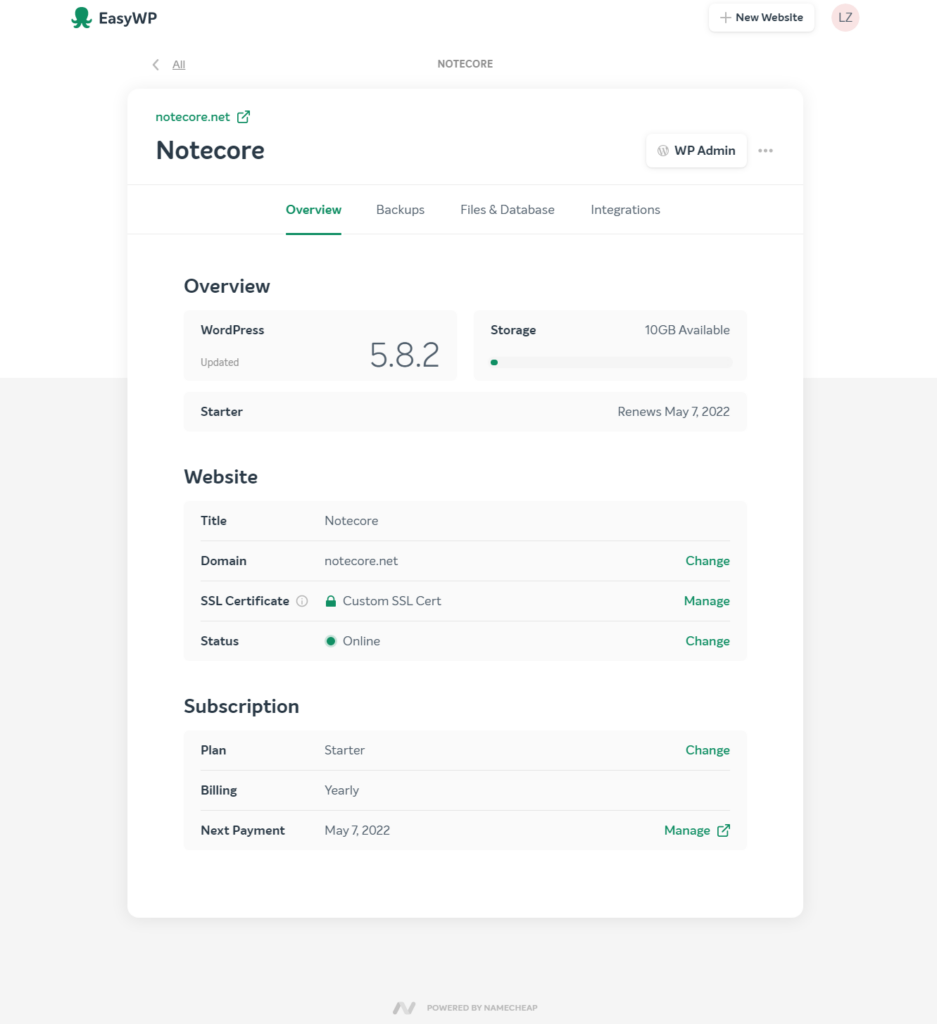Click the Billing value 'Yearly'

click(341, 790)
